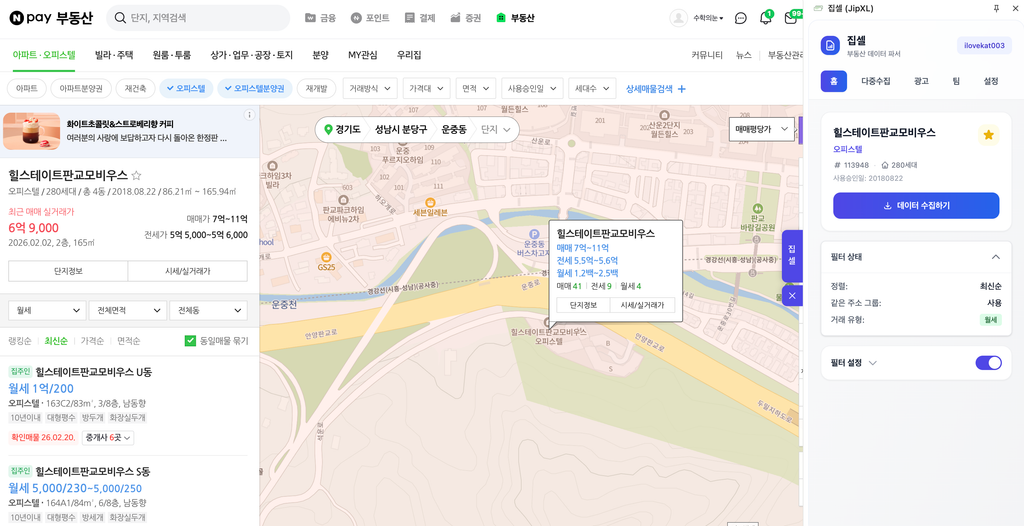Screen dimensions: 1024x526
Task: Switch to 광고 tab
Action: [921, 81]
